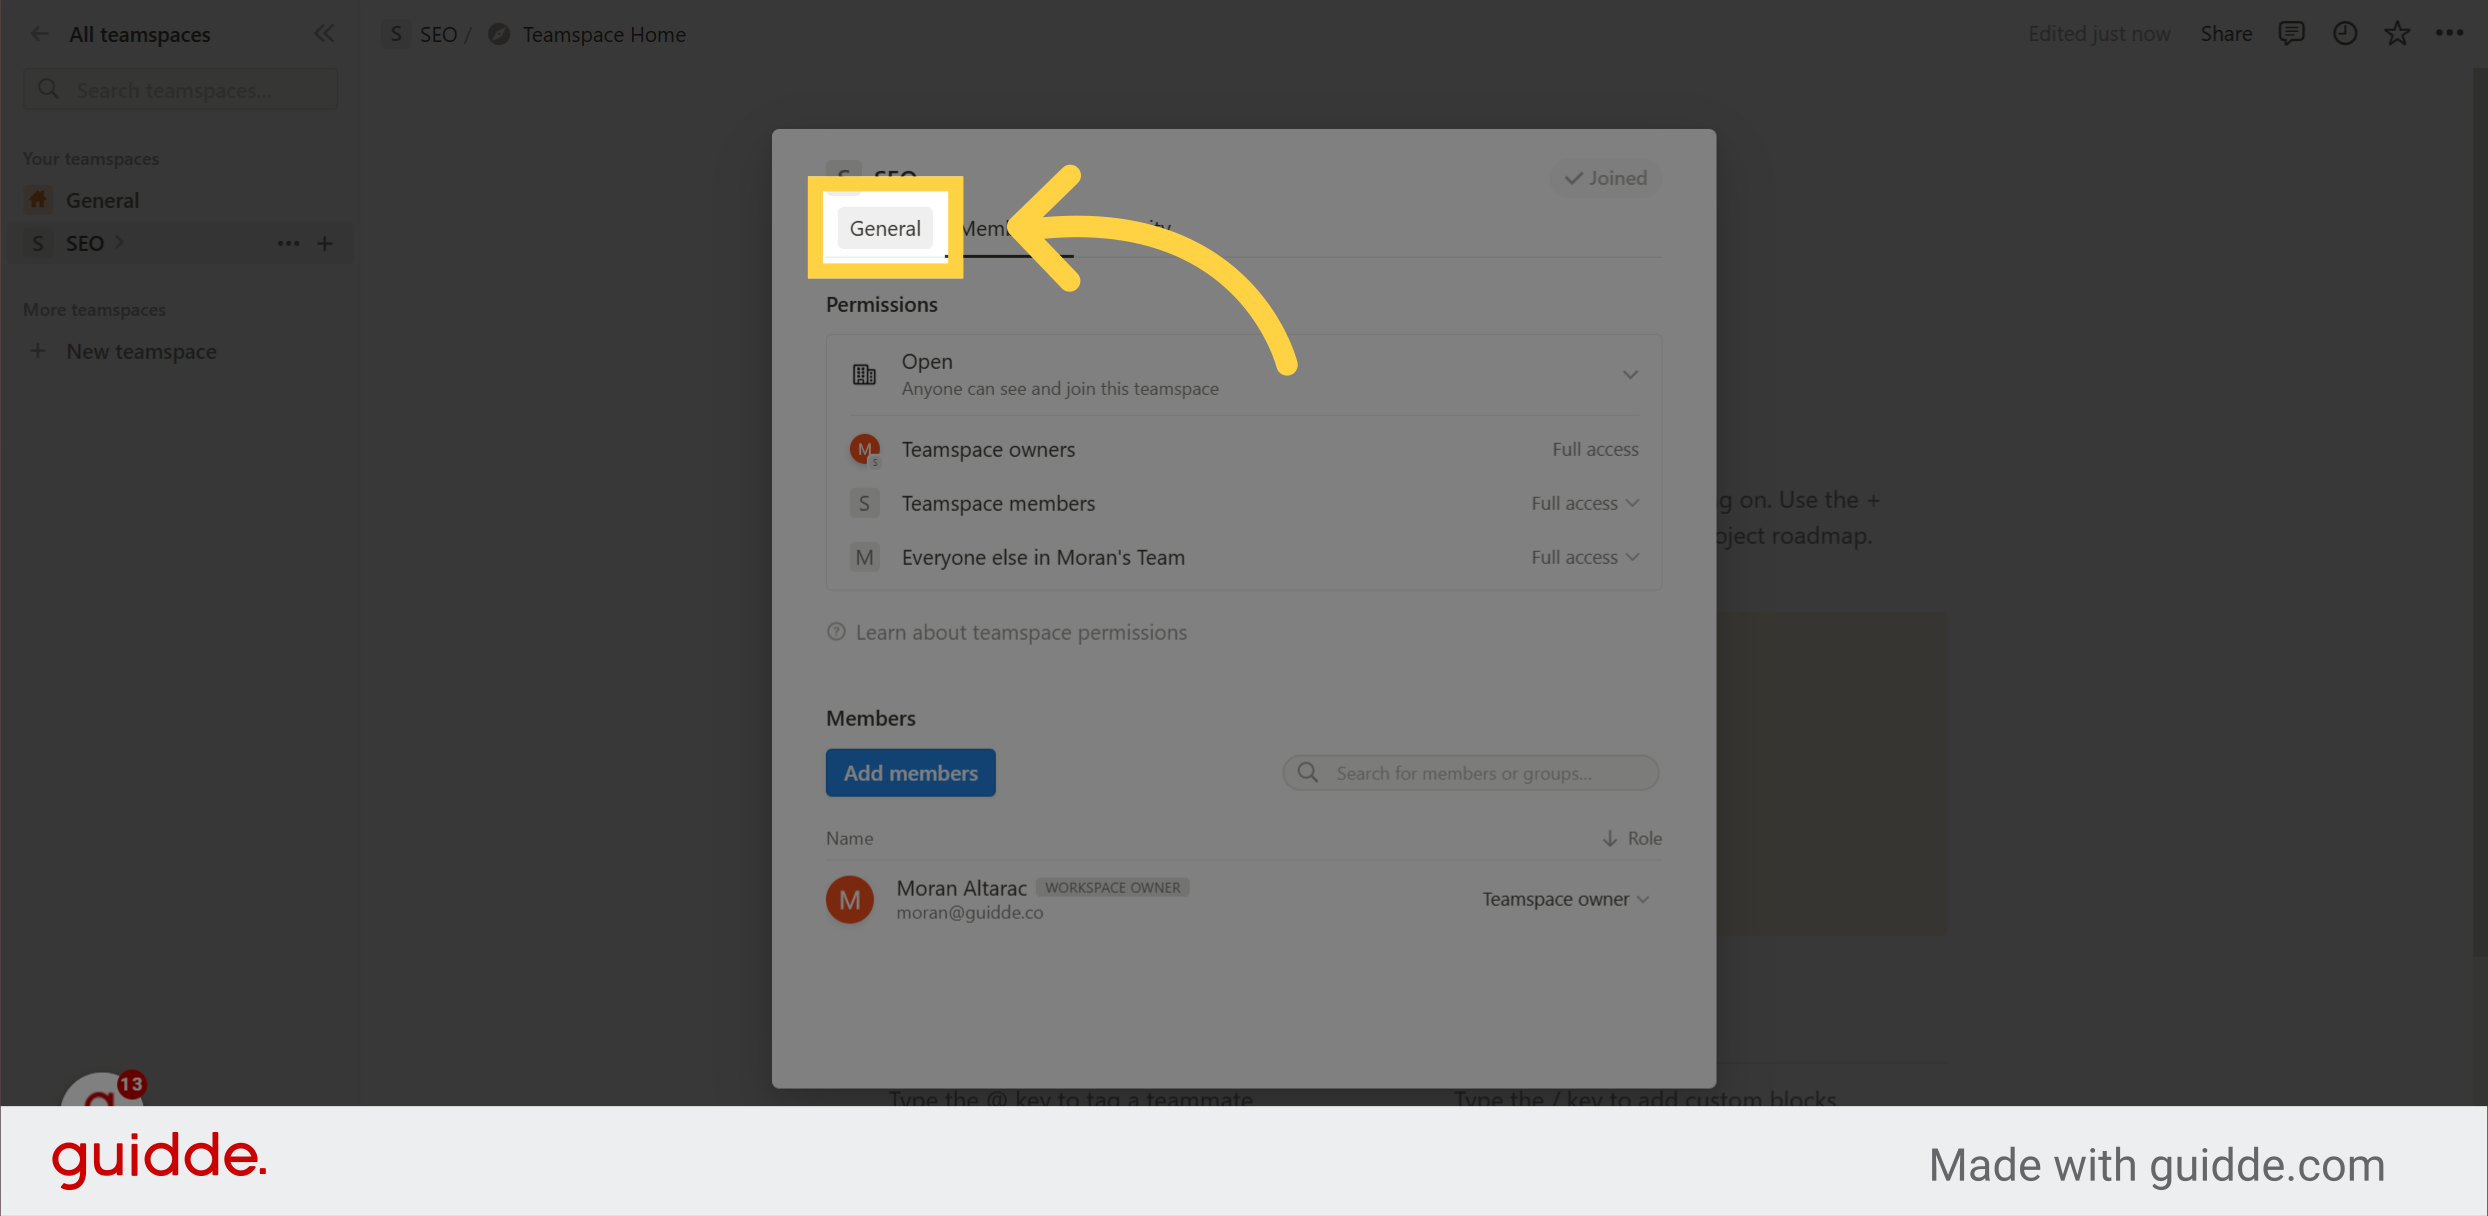Change Everyone else in Moran's Team access
Image resolution: width=2488 pixels, height=1216 pixels.
[x=1585, y=557]
